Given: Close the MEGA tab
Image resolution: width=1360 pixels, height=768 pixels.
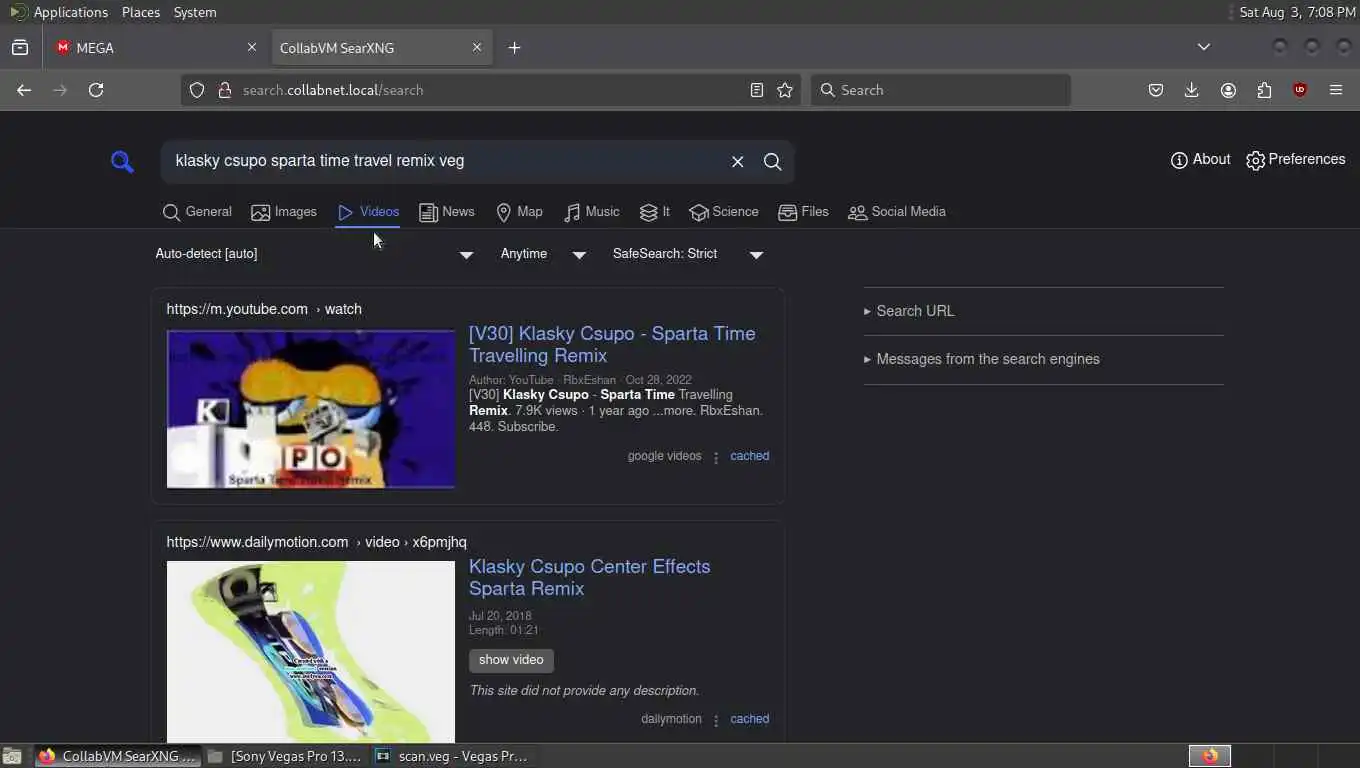Looking at the screenshot, I should (x=252, y=47).
